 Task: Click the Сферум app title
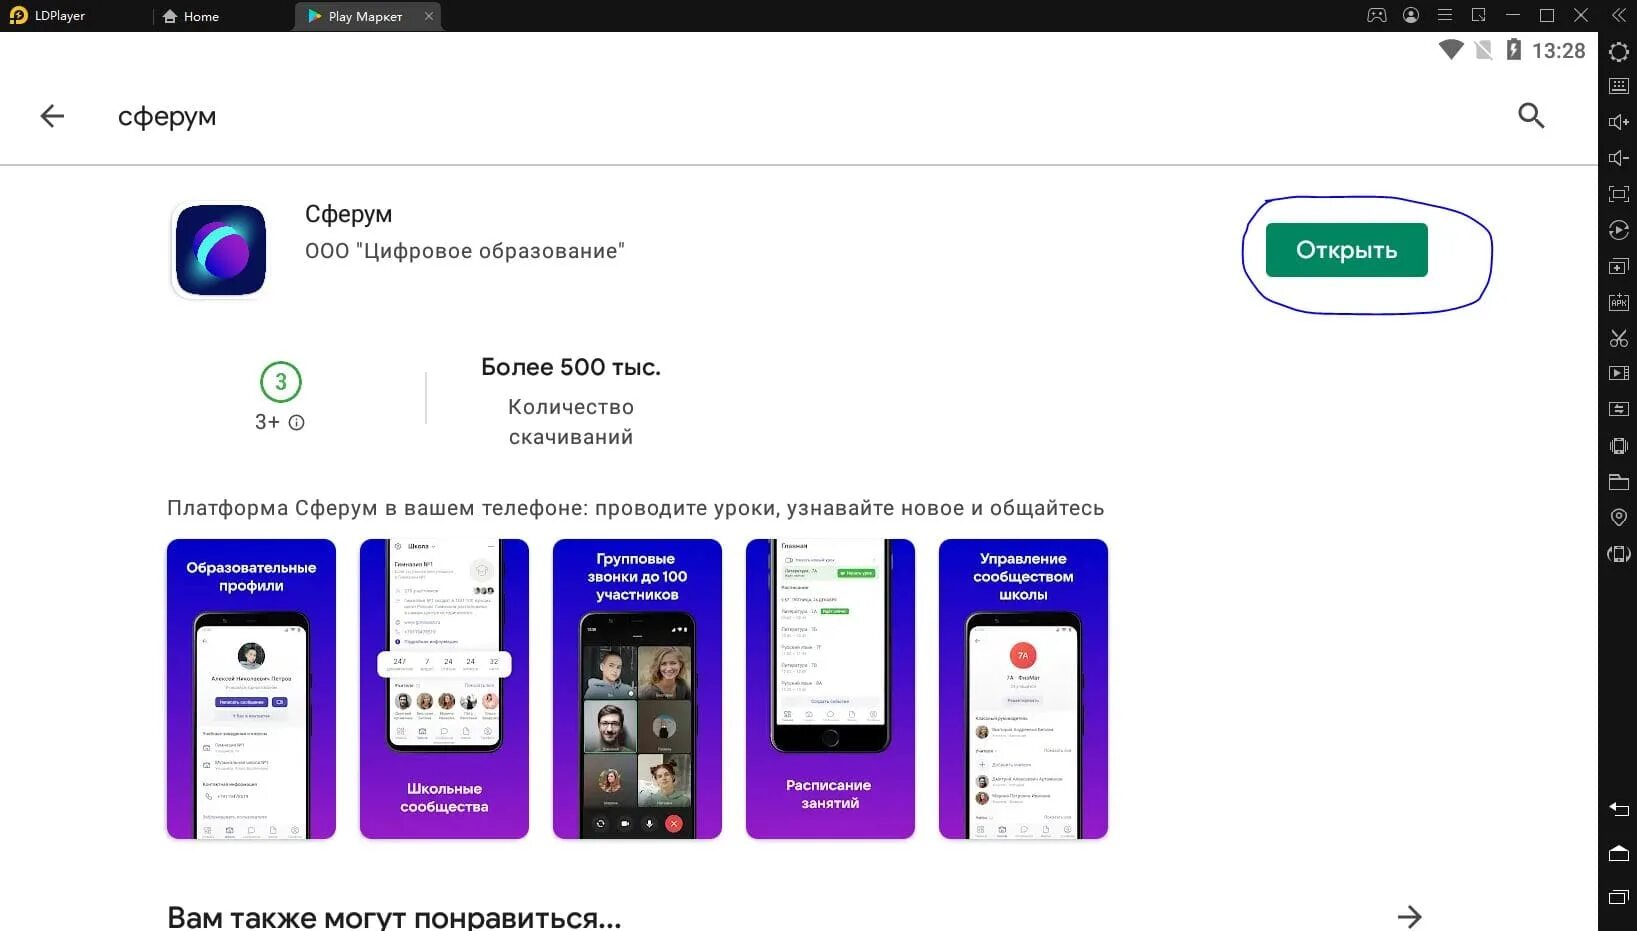point(348,214)
